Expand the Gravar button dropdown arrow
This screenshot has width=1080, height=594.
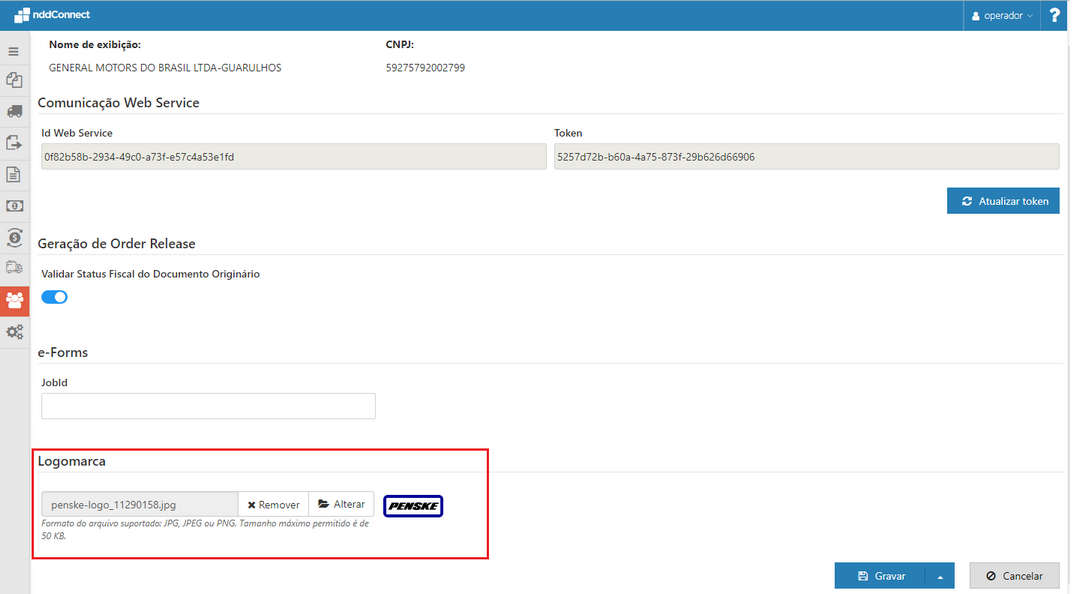pos(940,576)
